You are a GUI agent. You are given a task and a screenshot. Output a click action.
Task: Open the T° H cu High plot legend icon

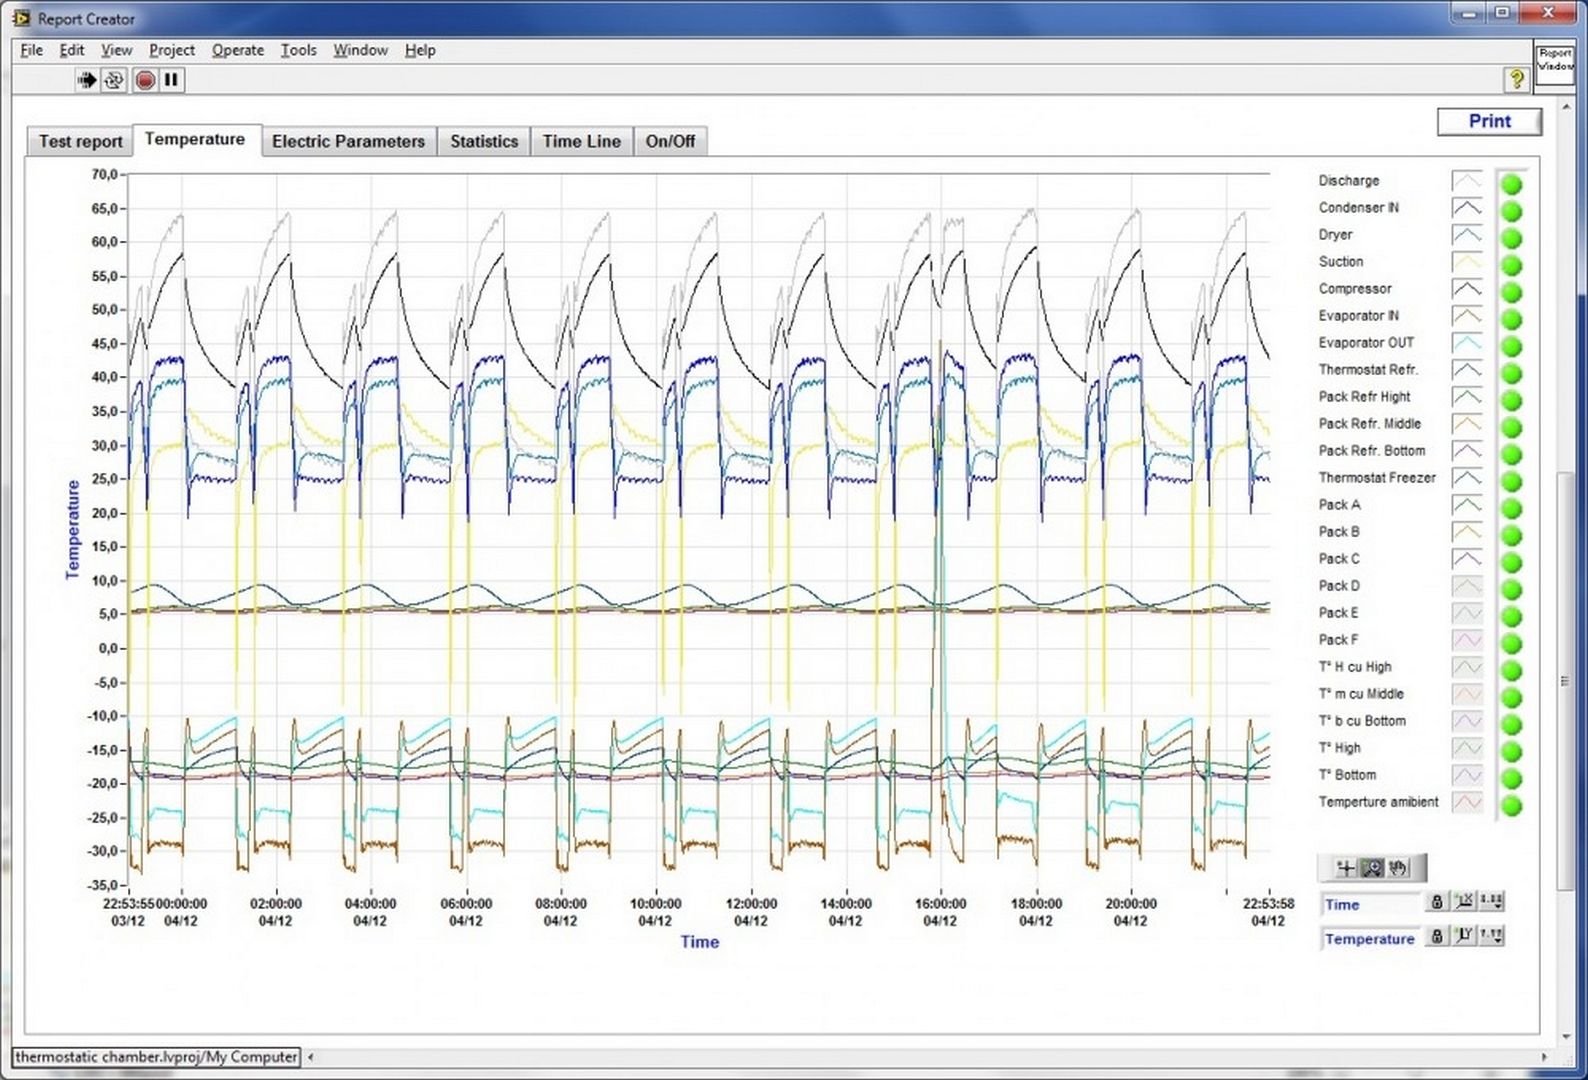coord(1467,667)
